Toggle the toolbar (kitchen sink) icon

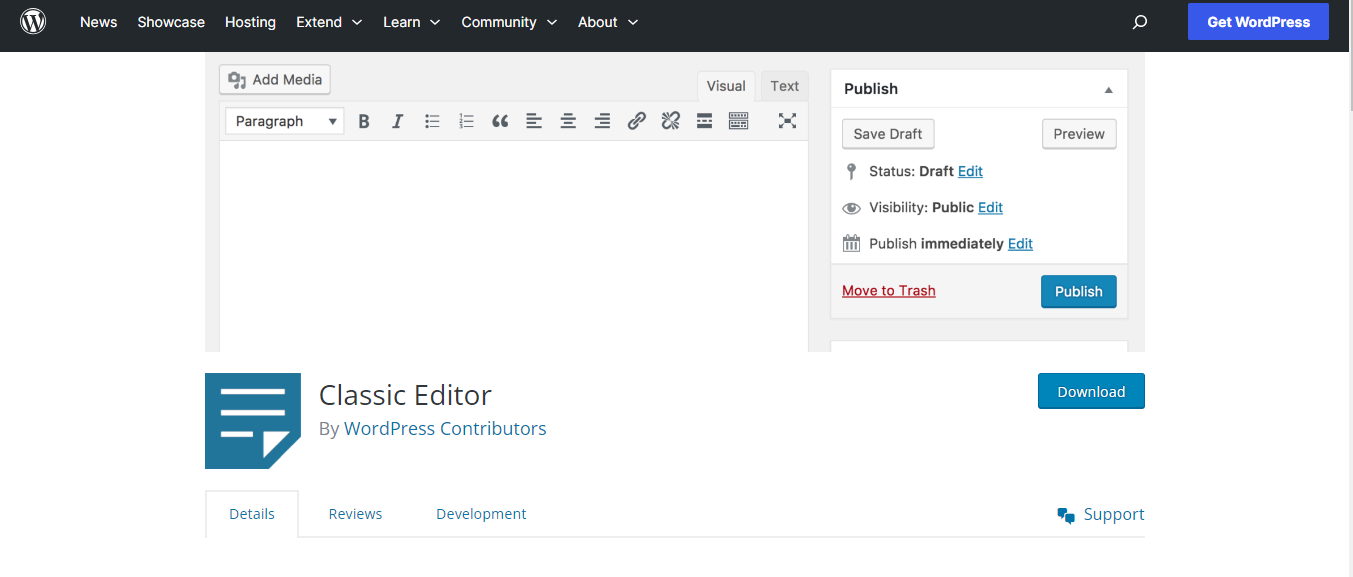(738, 121)
